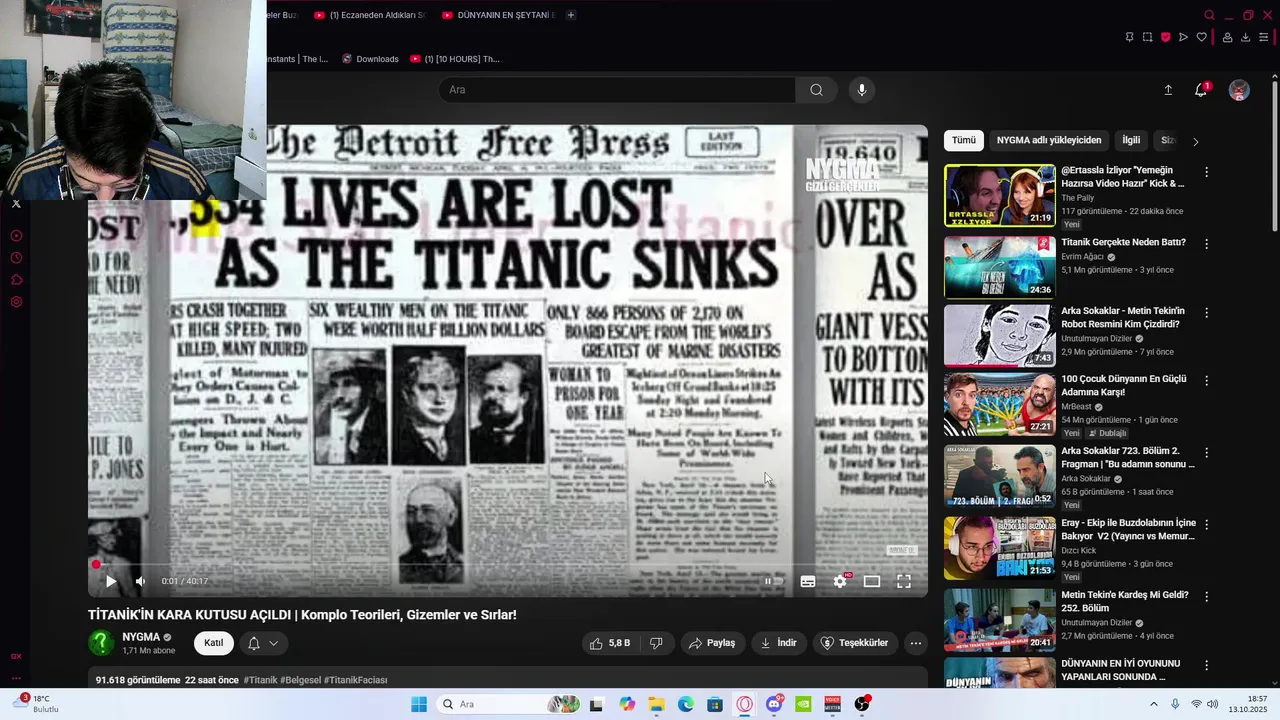Open extensions cube in browser sidebar
Viewport: 1280px width, 720px height.
16,280
